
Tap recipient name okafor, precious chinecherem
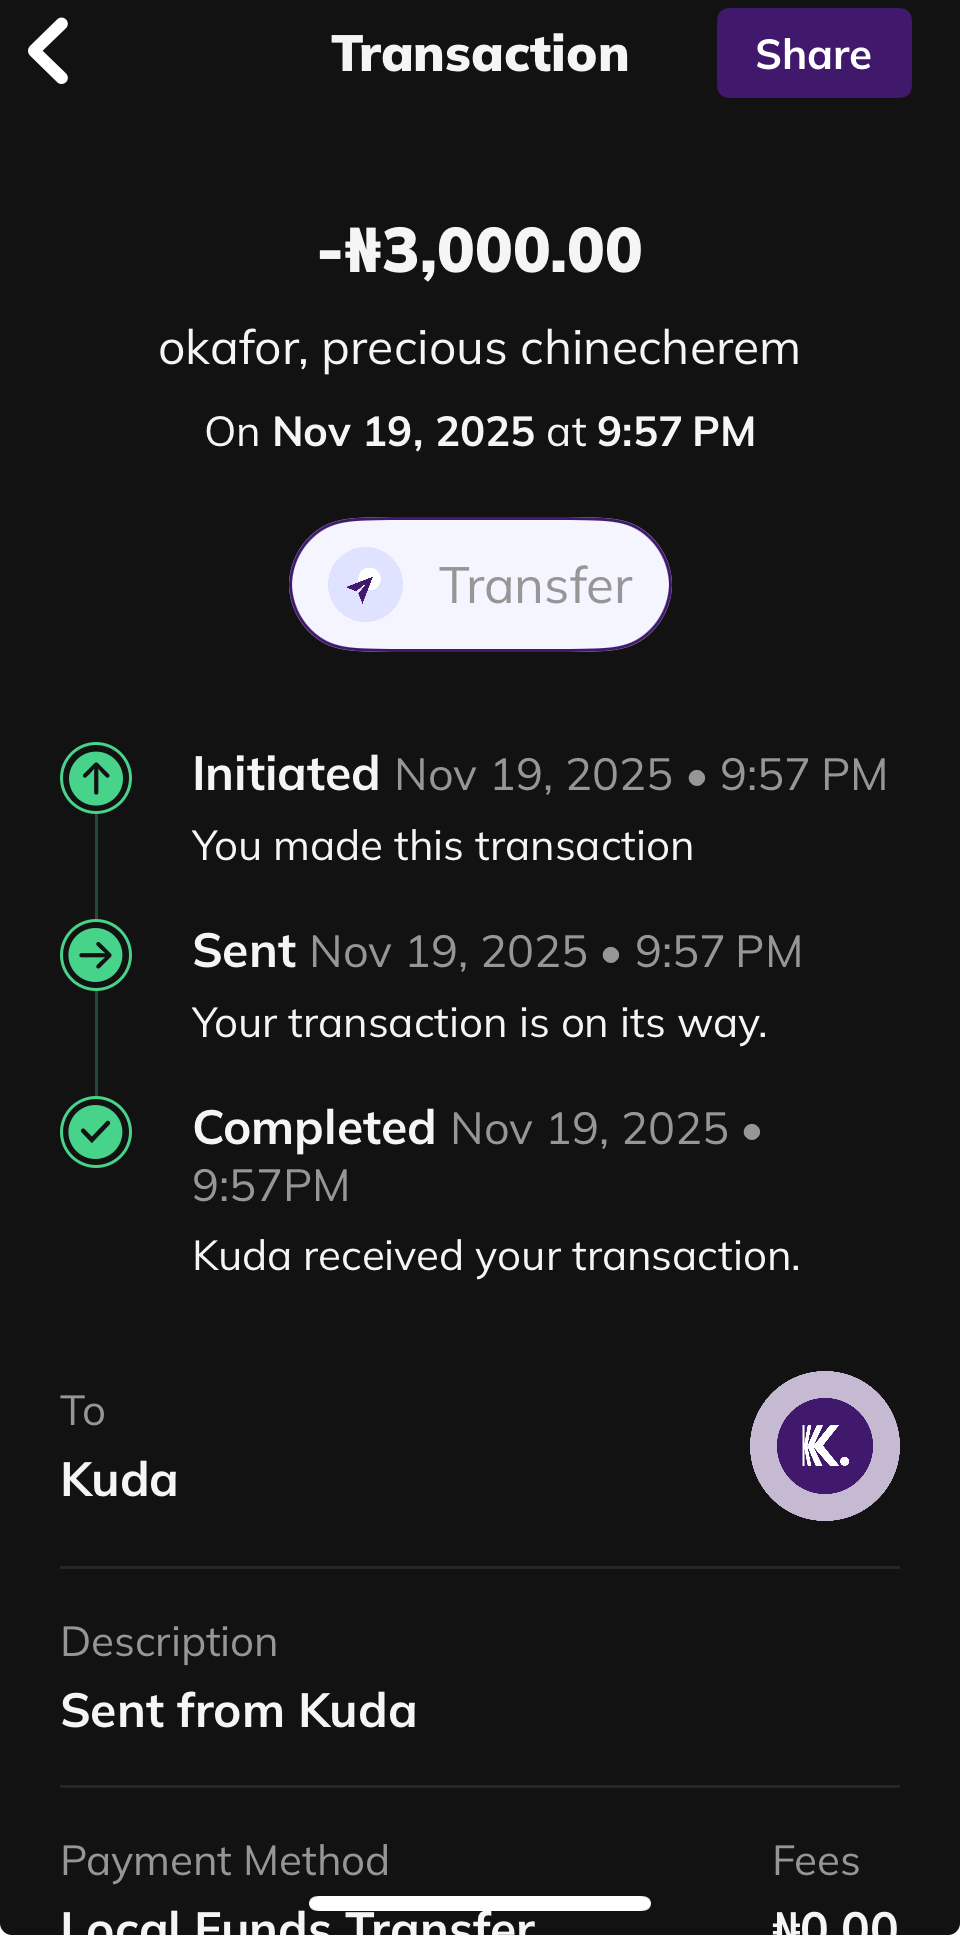[480, 348]
